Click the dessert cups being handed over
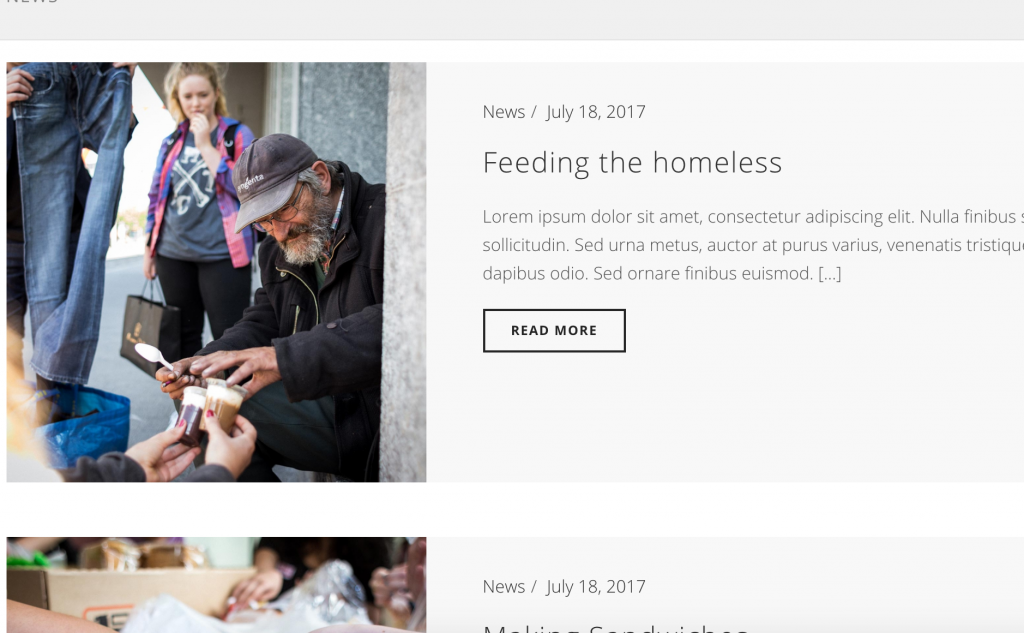1024x633 pixels. pyautogui.click(x=210, y=410)
